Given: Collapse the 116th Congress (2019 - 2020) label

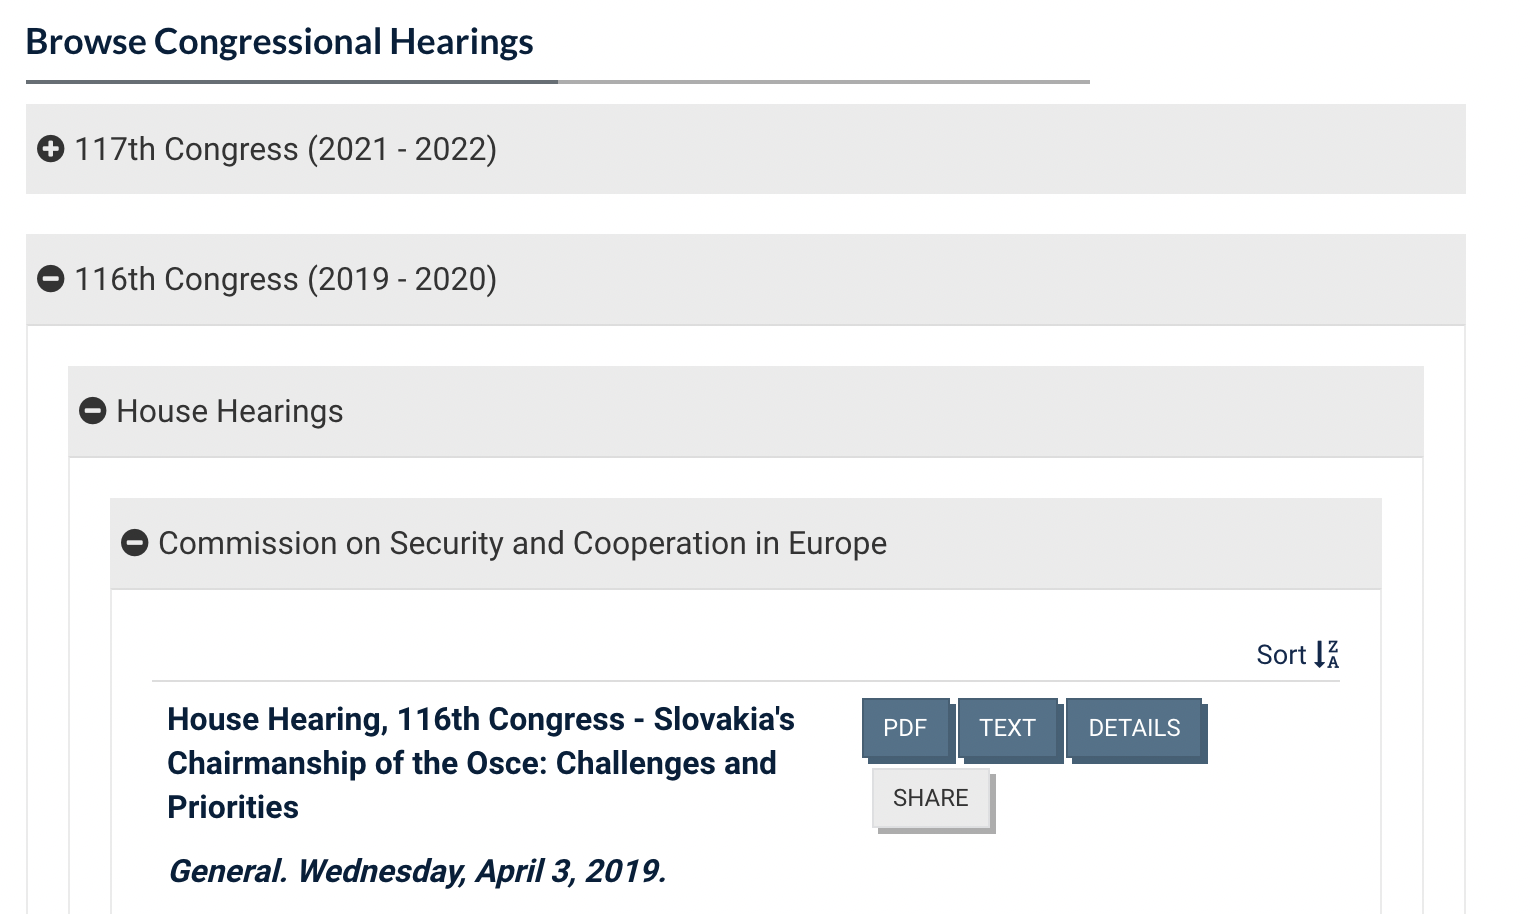Looking at the screenshot, I should tap(285, 279).
